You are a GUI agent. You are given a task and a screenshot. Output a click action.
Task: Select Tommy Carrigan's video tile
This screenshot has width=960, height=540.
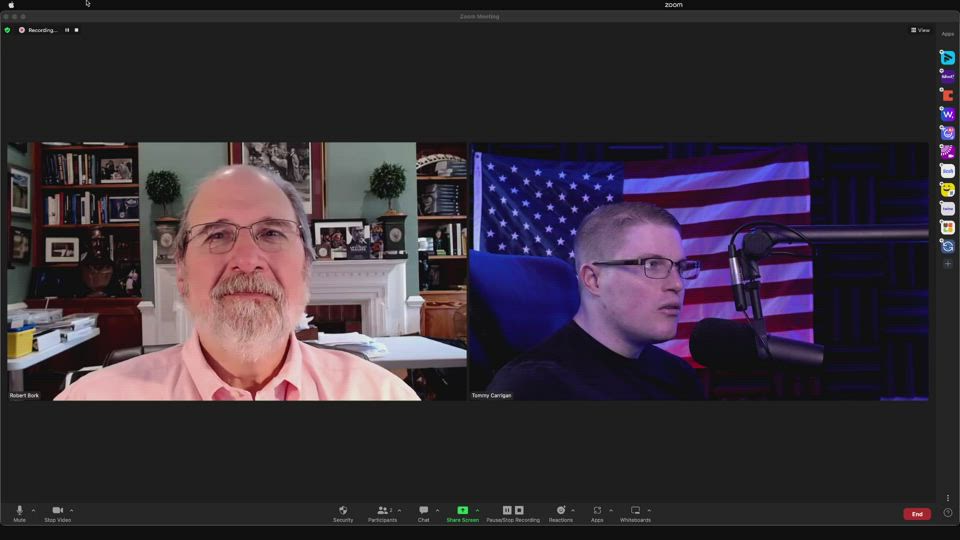click(698, 271)
